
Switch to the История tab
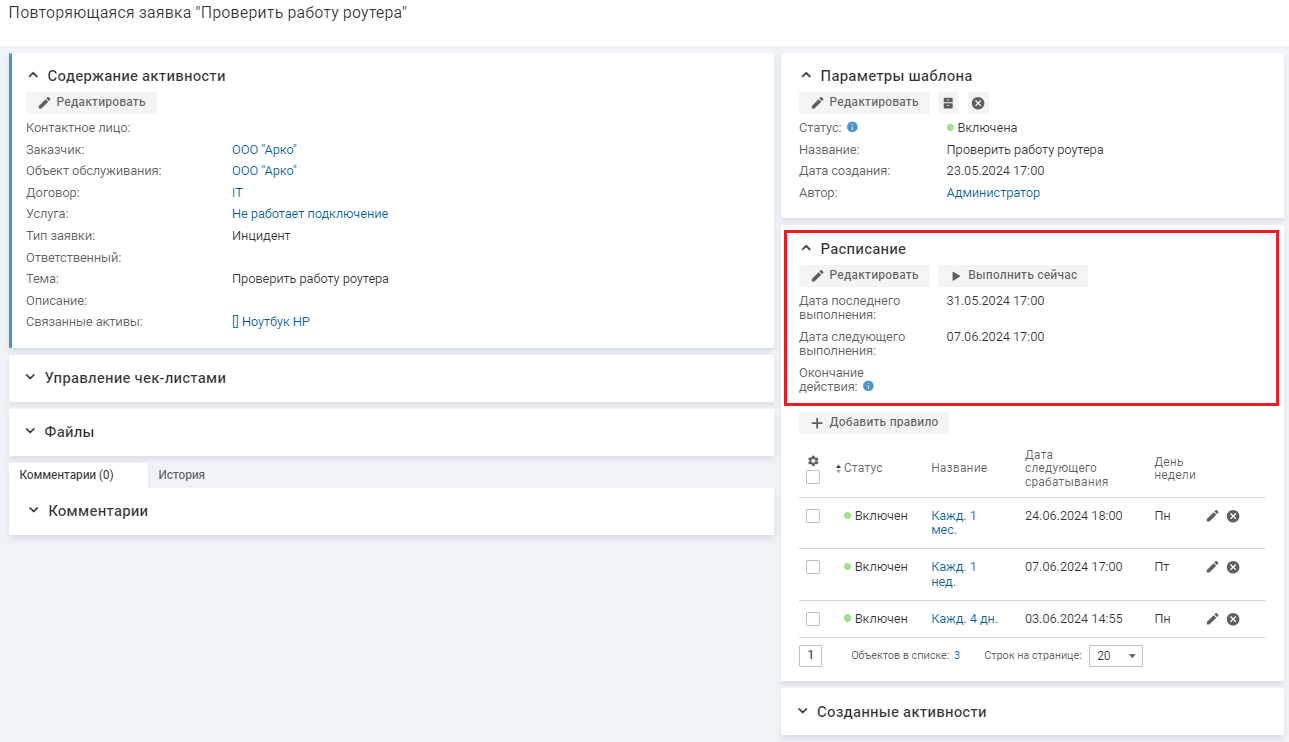pos(181,475)
